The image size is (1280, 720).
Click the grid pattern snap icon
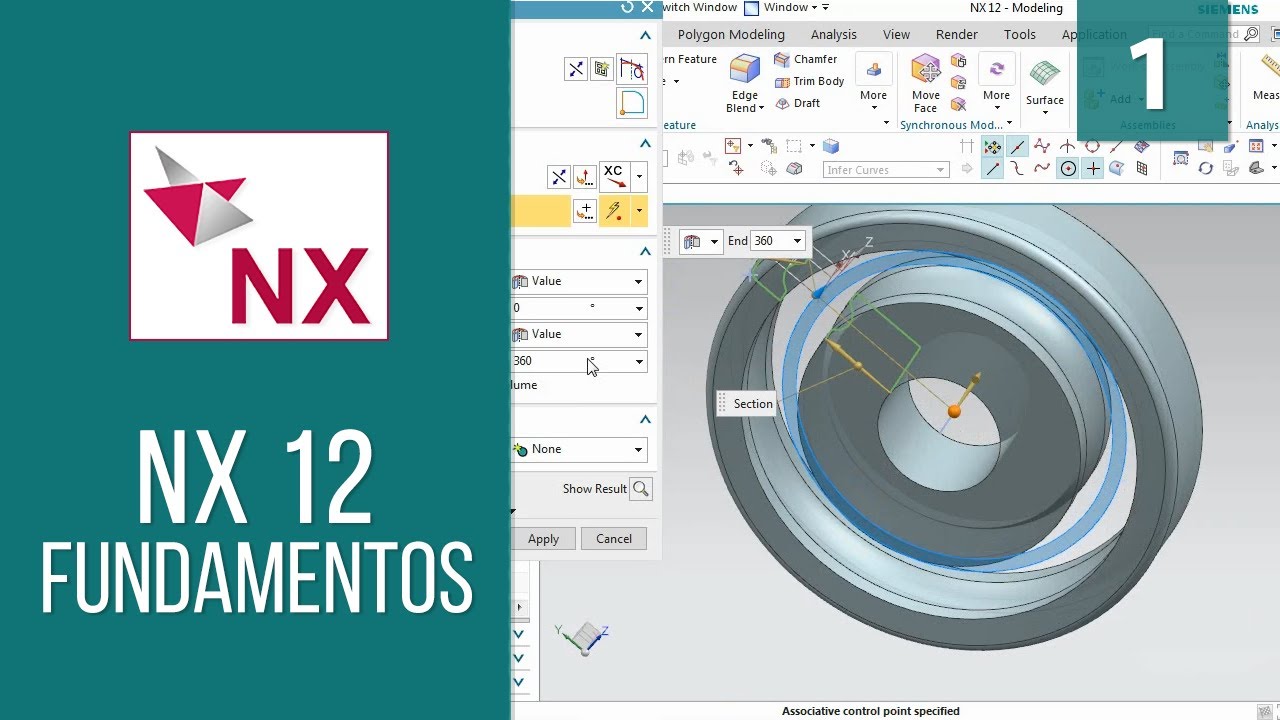pyautogui.click(x=1142, y=169)
